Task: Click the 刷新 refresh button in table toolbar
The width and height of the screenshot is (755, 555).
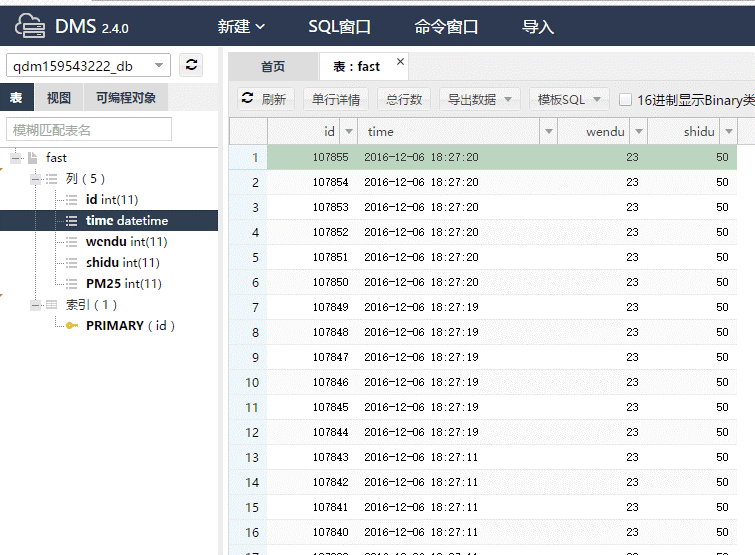Action: click(x=263, y=99)
